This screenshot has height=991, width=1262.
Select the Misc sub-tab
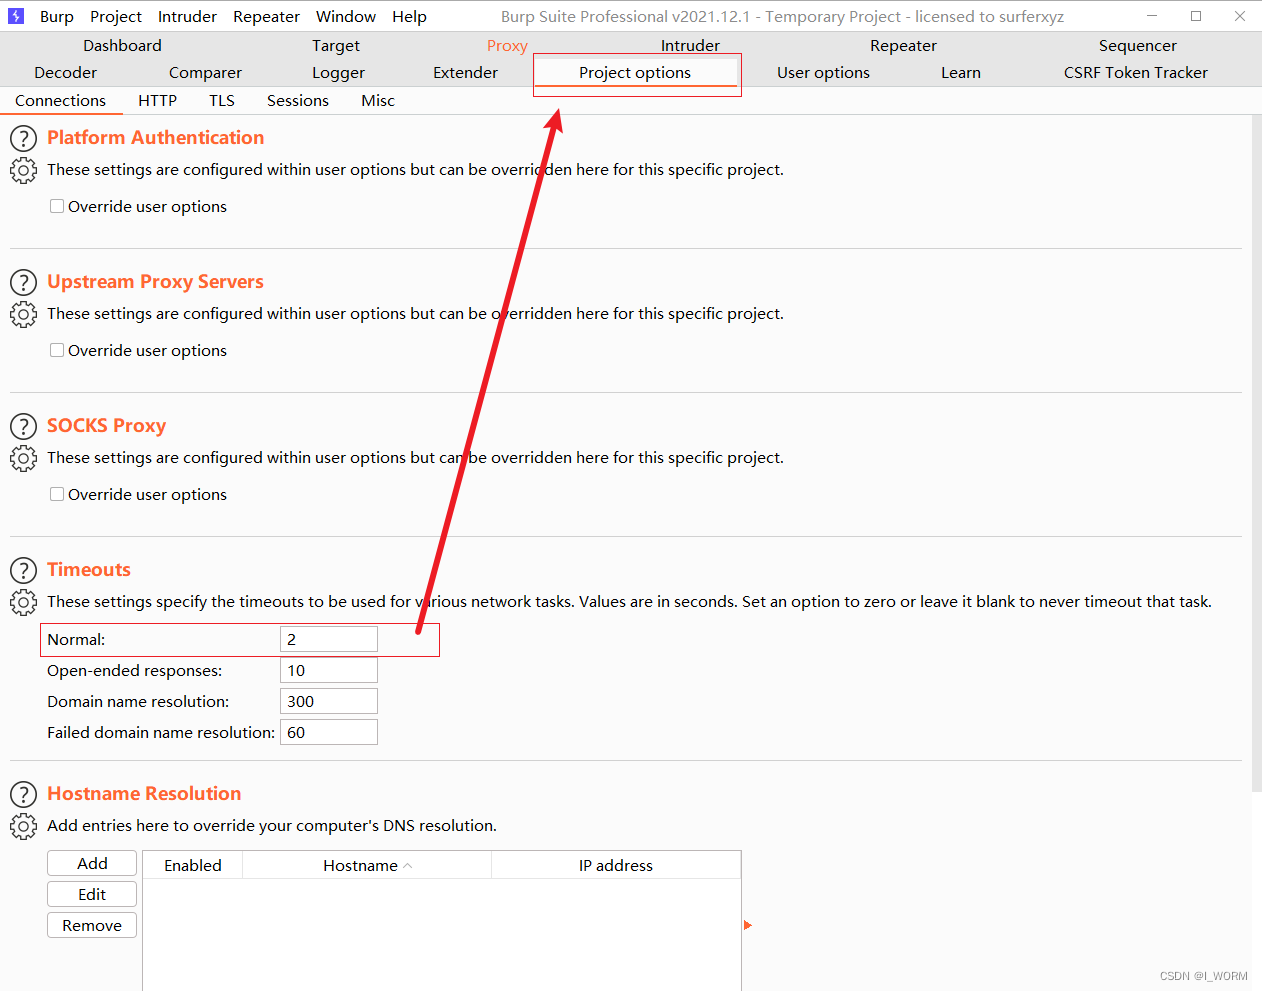pos(378,100)
